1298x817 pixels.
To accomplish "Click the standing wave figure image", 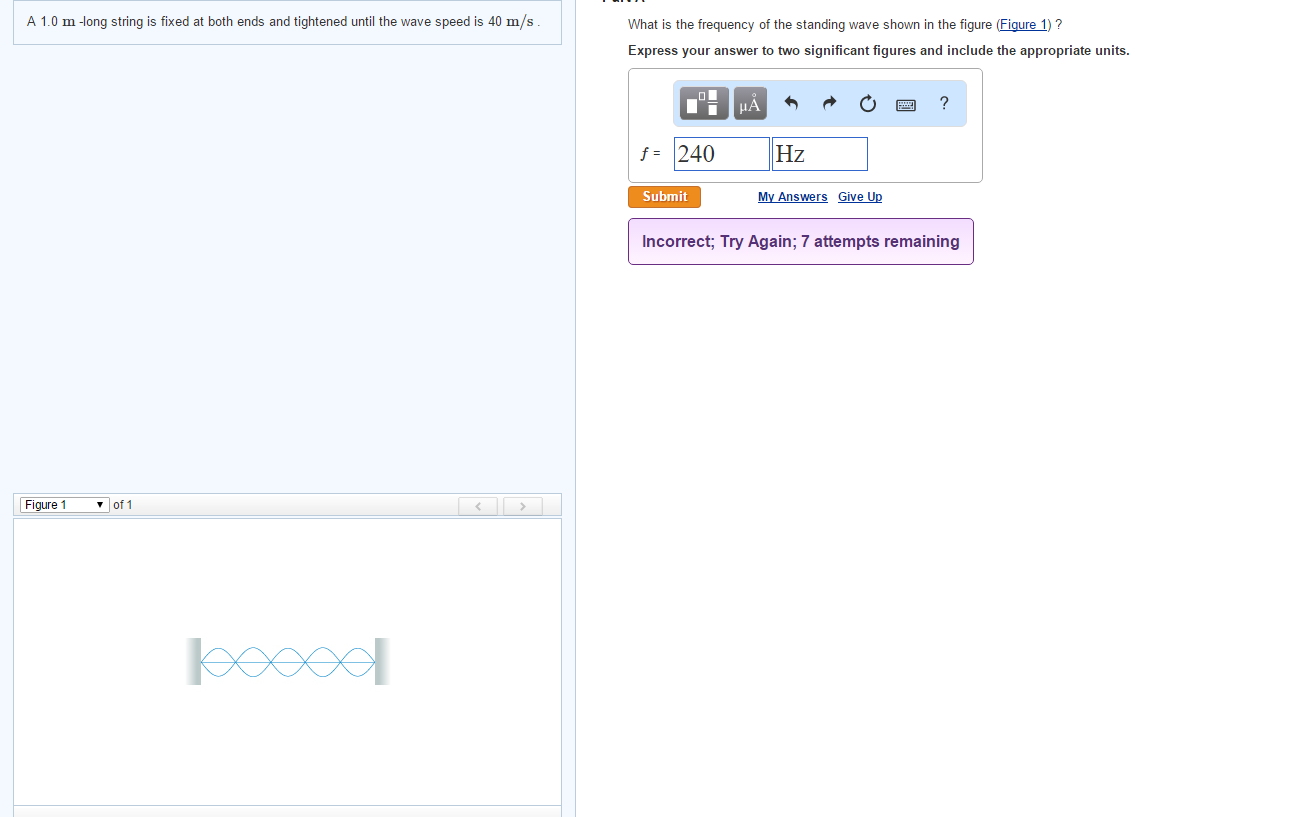I will tap(287, 661).
